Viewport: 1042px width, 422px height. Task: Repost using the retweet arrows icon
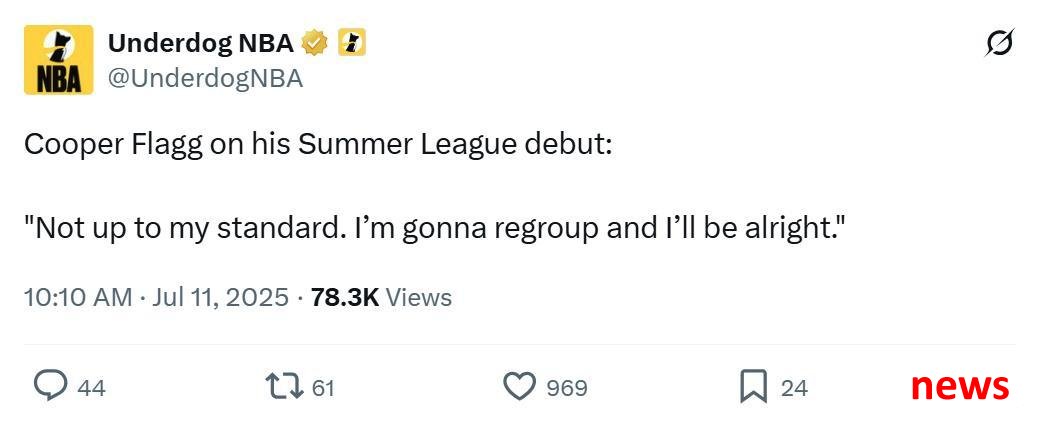284,386
